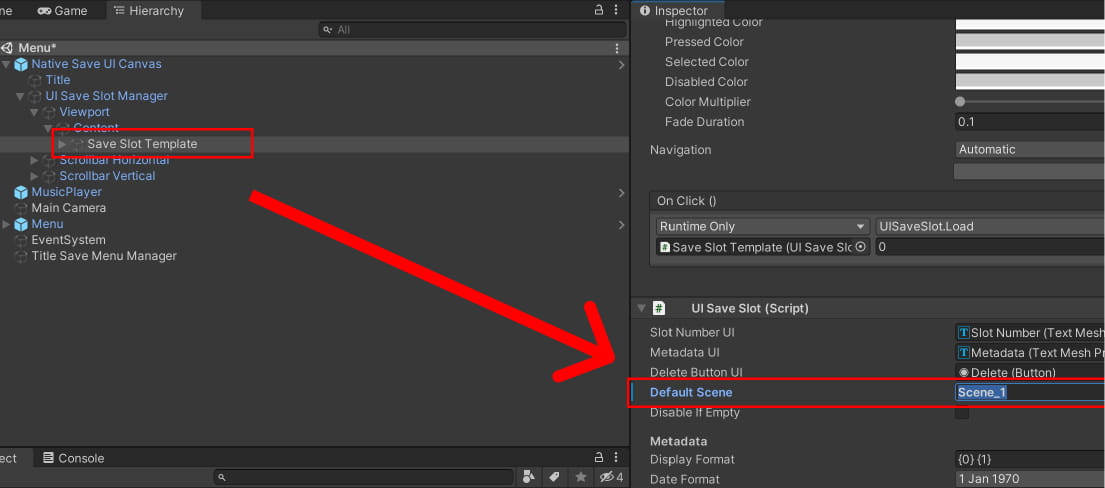
Task: Click the Display Format field
Action: (1030, 459)
